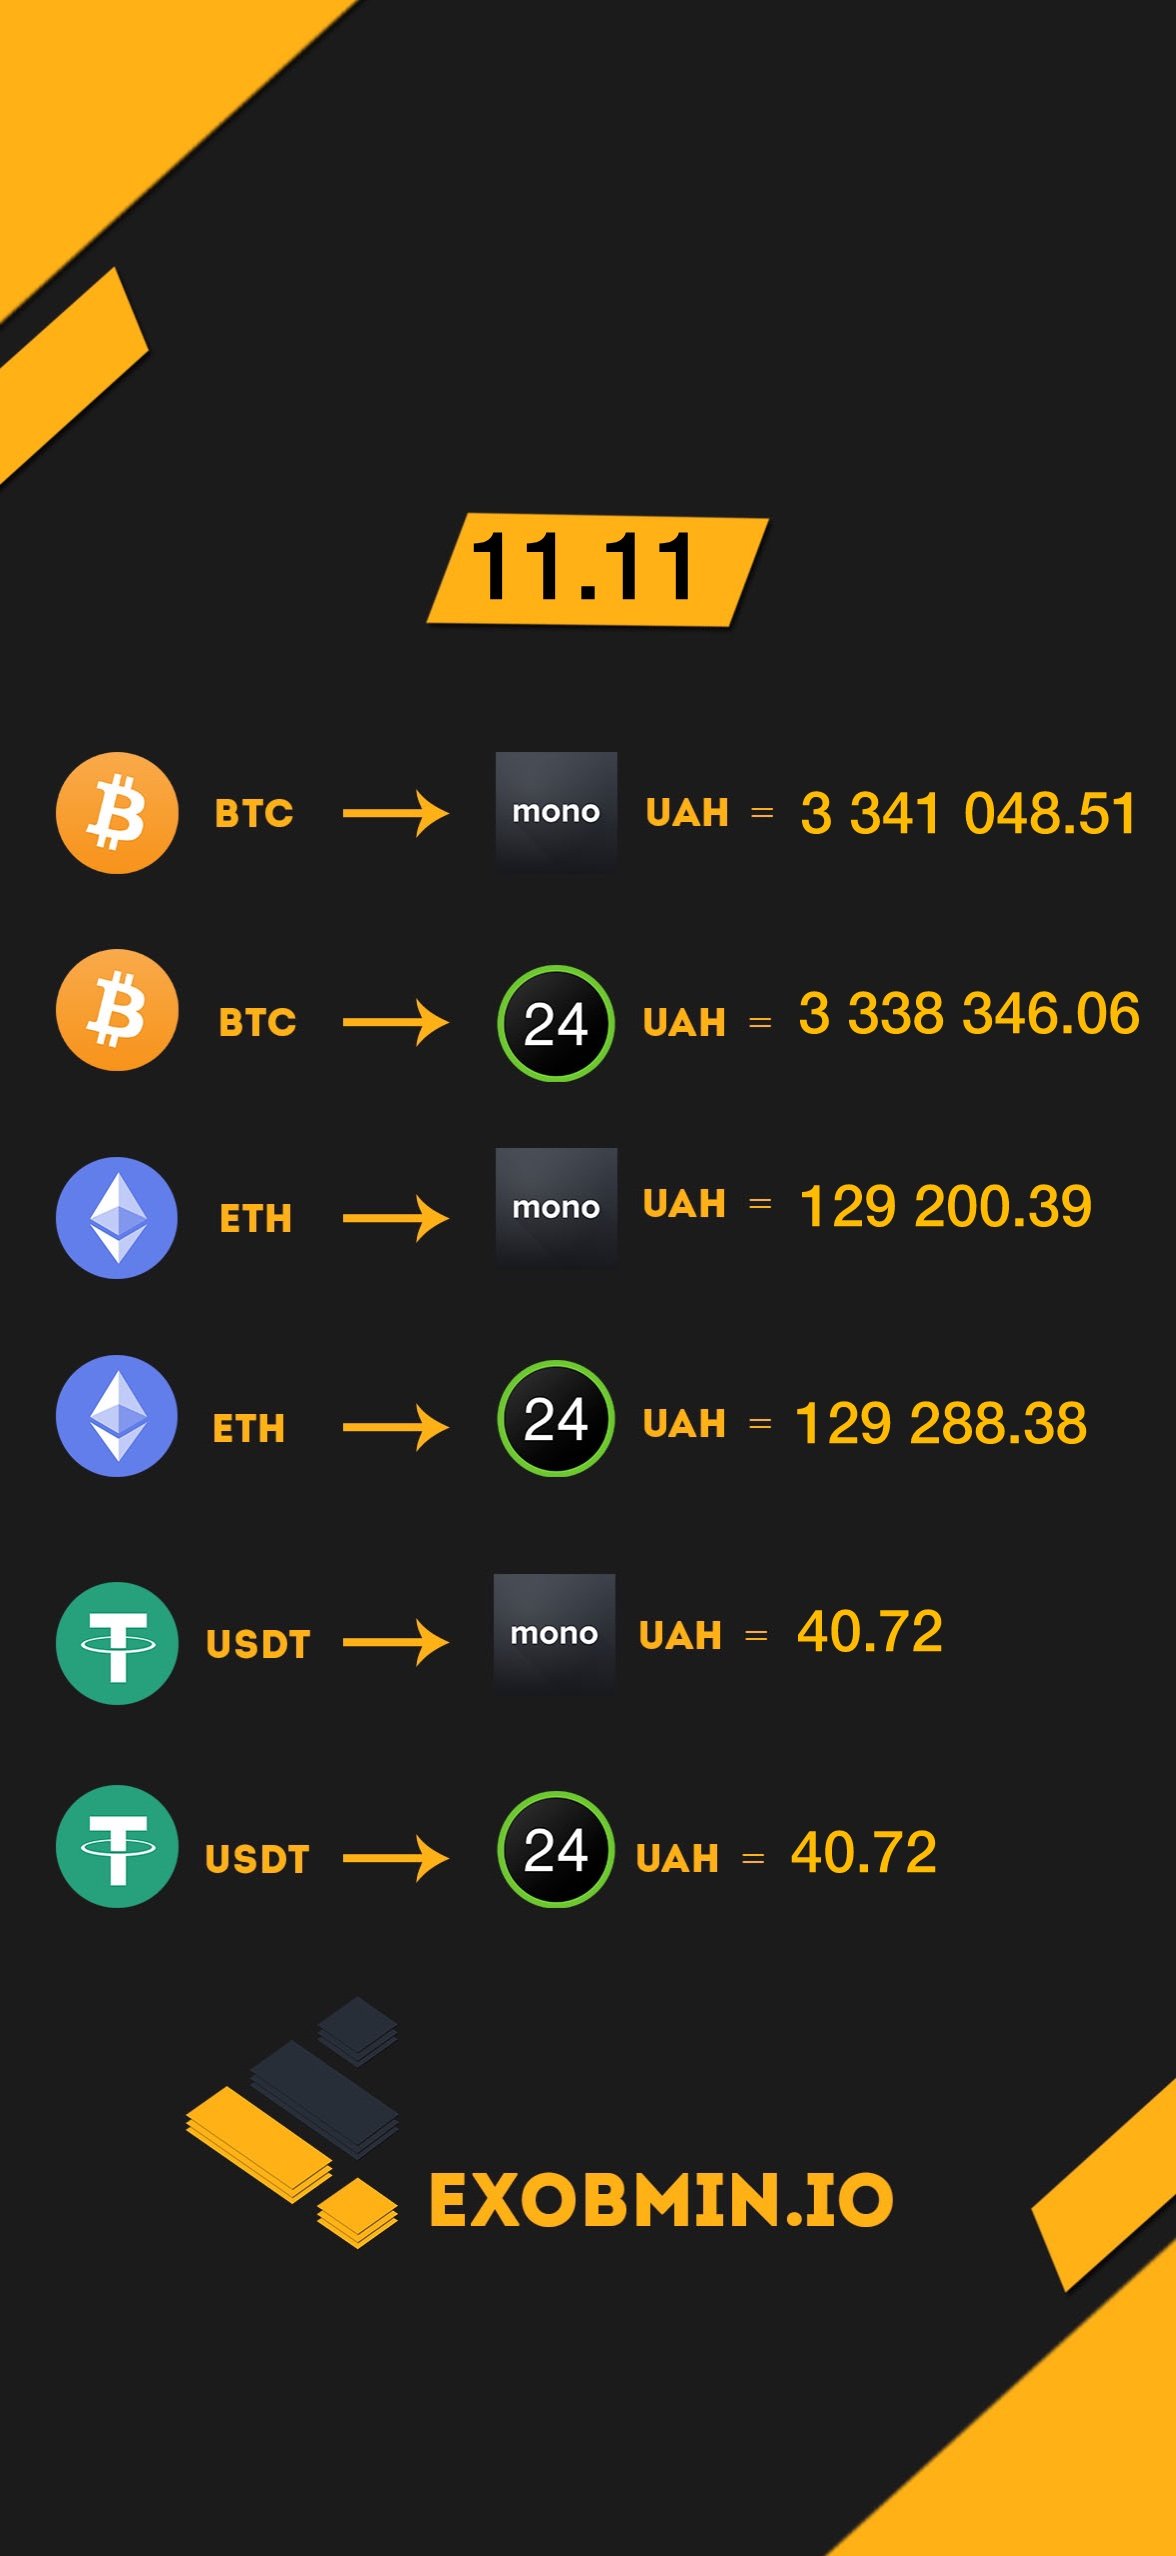The height and width of the screenshot is (2556, 1176).
Task: Tap the 24 bank logo in the ETH row
Action: pyautogui.click(x=555, y=1418)
